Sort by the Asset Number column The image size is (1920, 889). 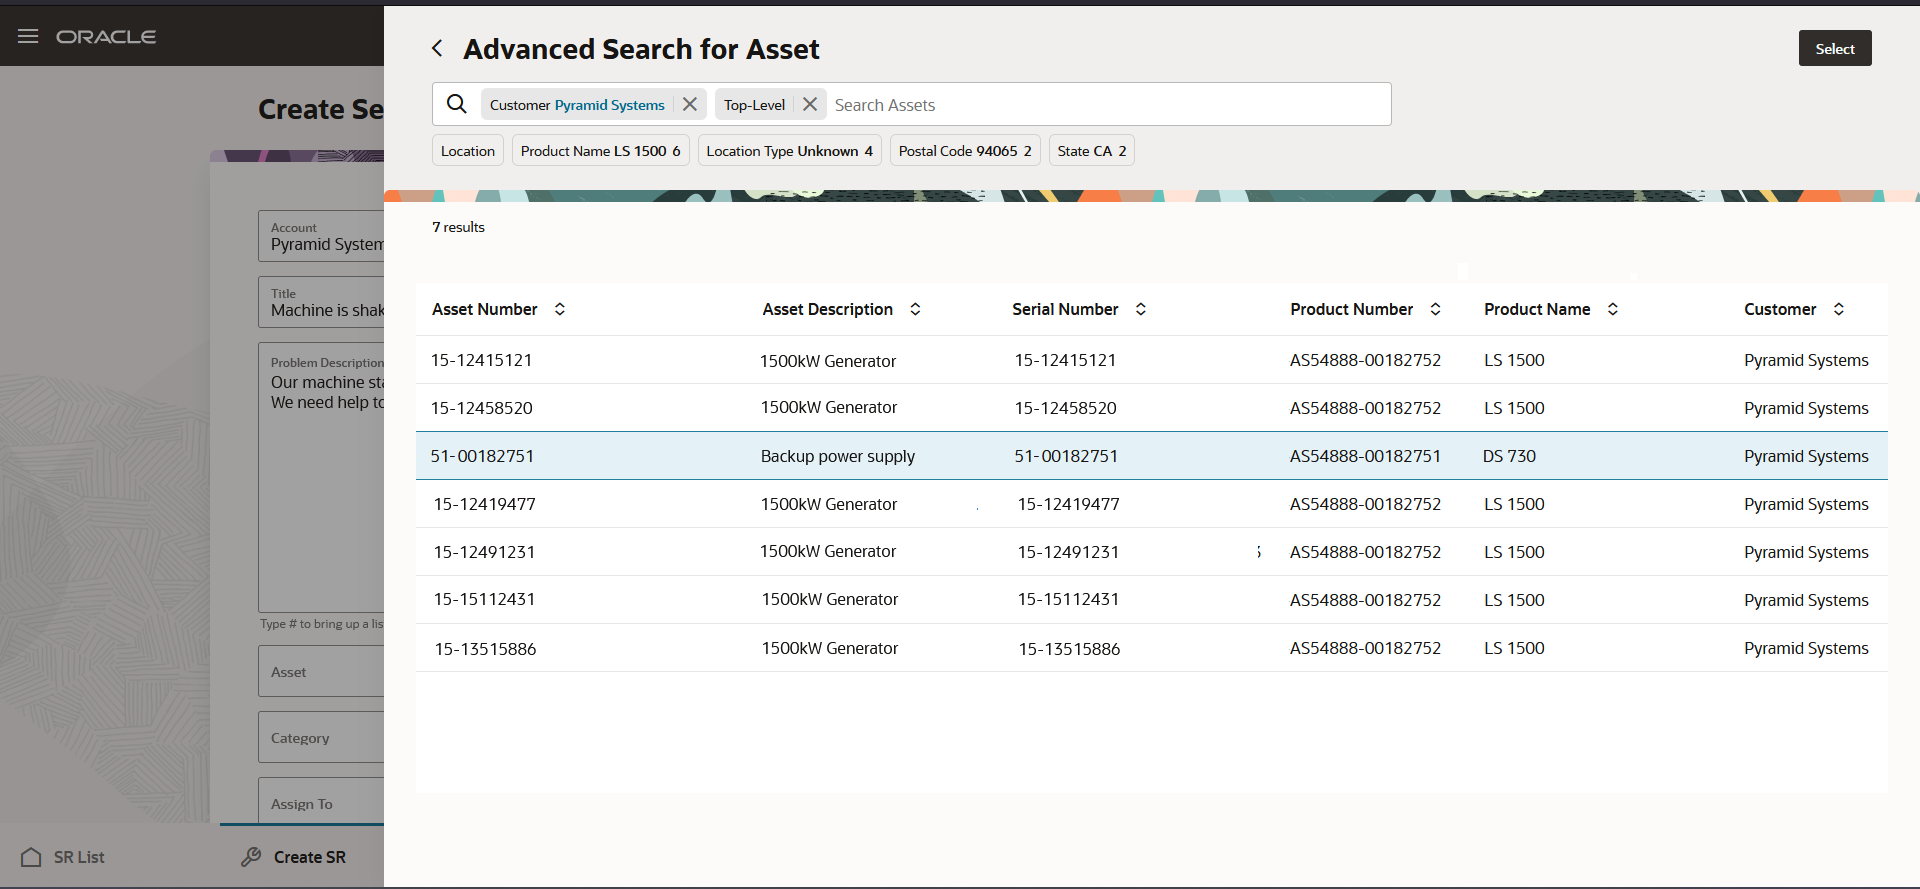coord(560,310)
